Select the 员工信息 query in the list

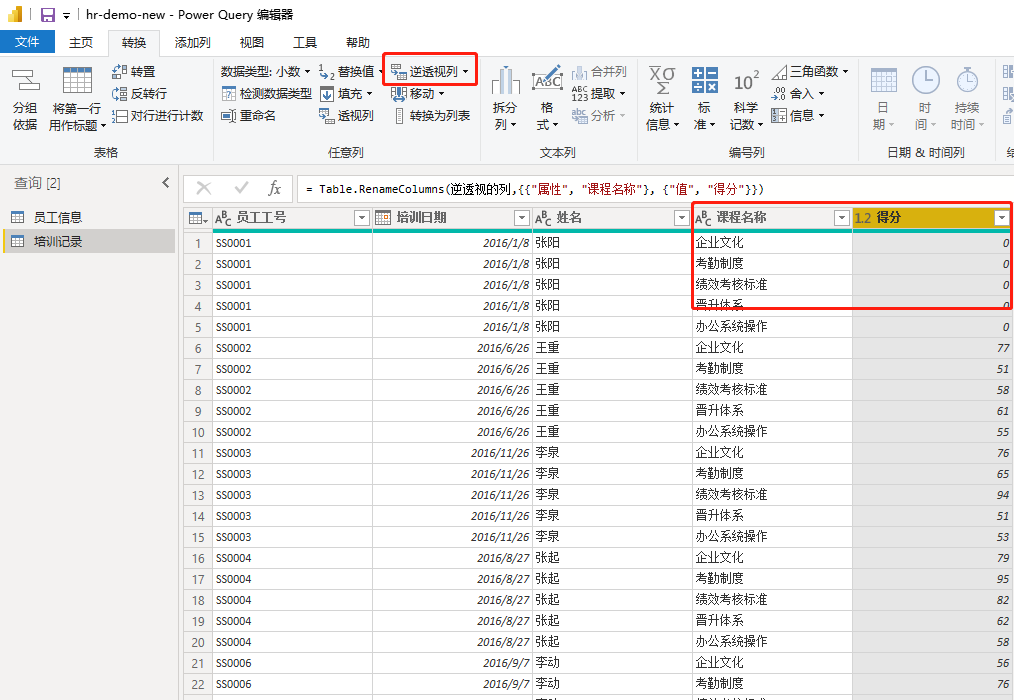point(58,217)
